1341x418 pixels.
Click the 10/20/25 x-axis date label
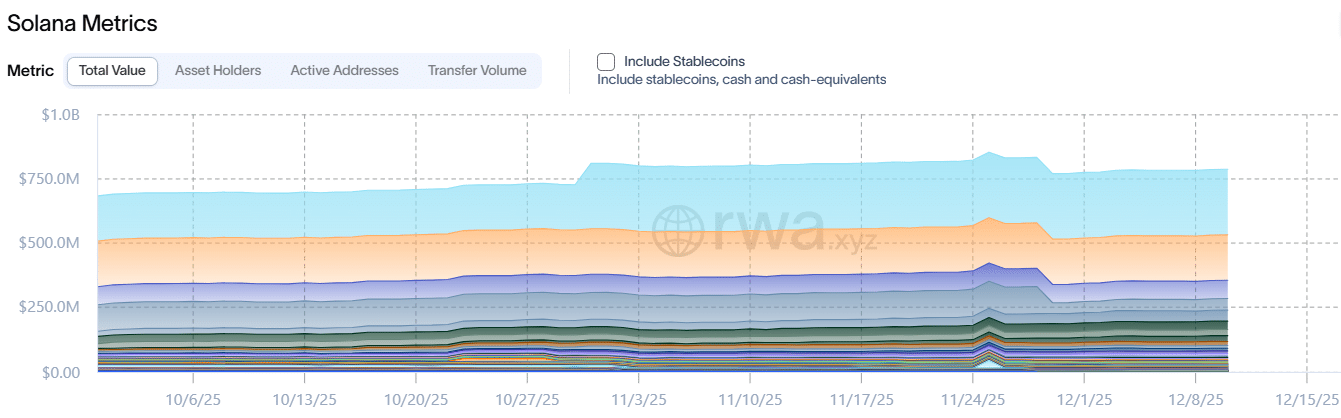coord(415,399)
